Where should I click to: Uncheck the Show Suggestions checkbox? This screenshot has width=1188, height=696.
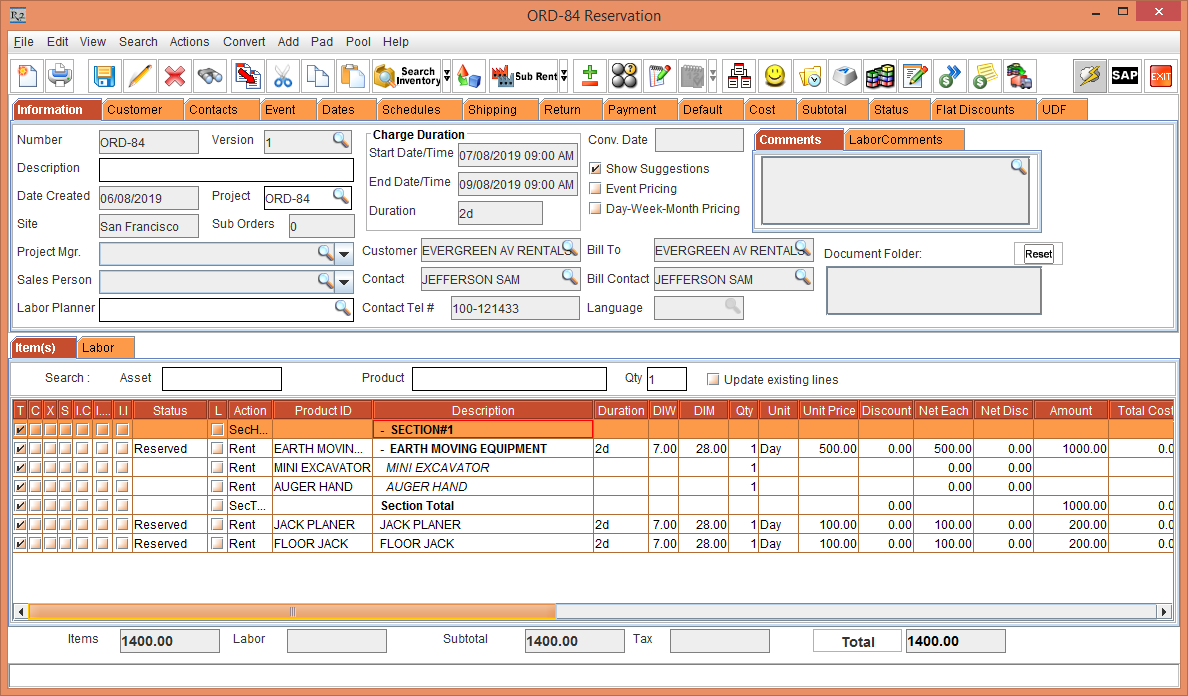coord(596,169)
